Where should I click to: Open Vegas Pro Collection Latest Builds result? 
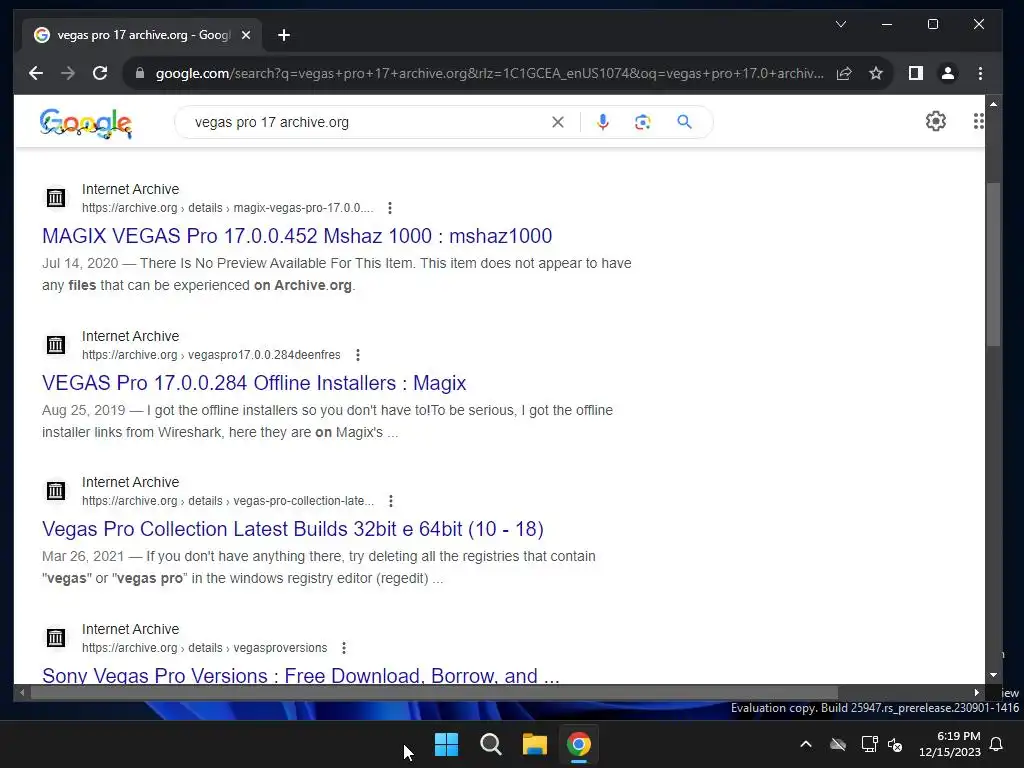pos(293,529)
